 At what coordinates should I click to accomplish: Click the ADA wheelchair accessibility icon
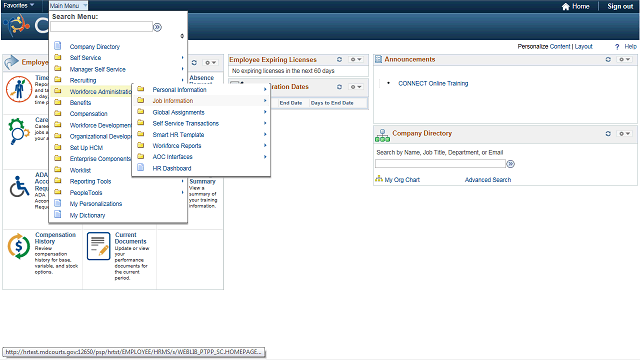click(x=20, y=187)
